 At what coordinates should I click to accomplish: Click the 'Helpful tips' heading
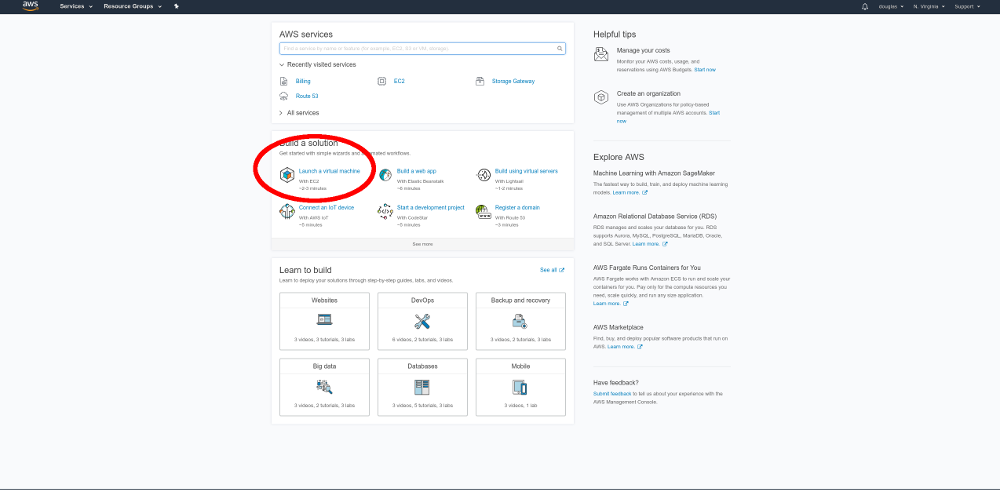(x=614, y=34)
